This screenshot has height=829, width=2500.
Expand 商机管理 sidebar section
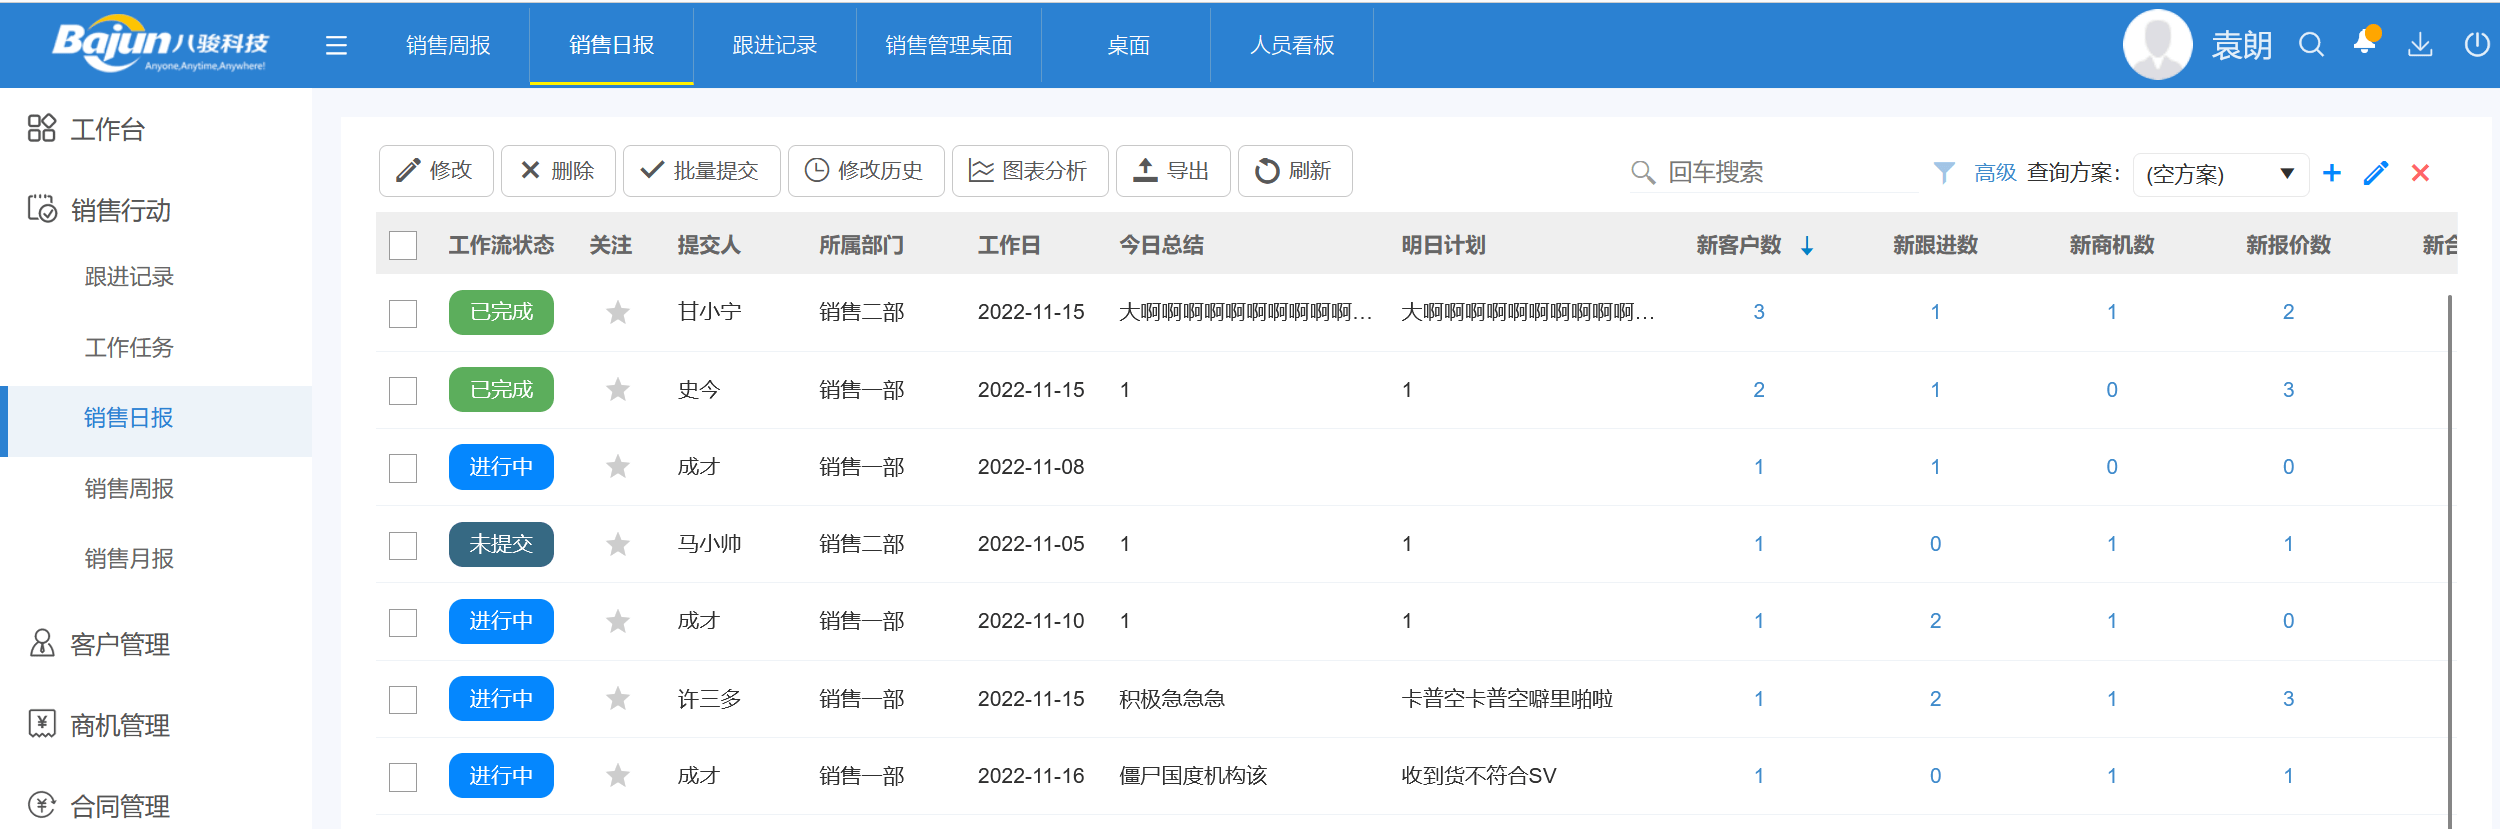pyautogui.click(x=119, y=725)
